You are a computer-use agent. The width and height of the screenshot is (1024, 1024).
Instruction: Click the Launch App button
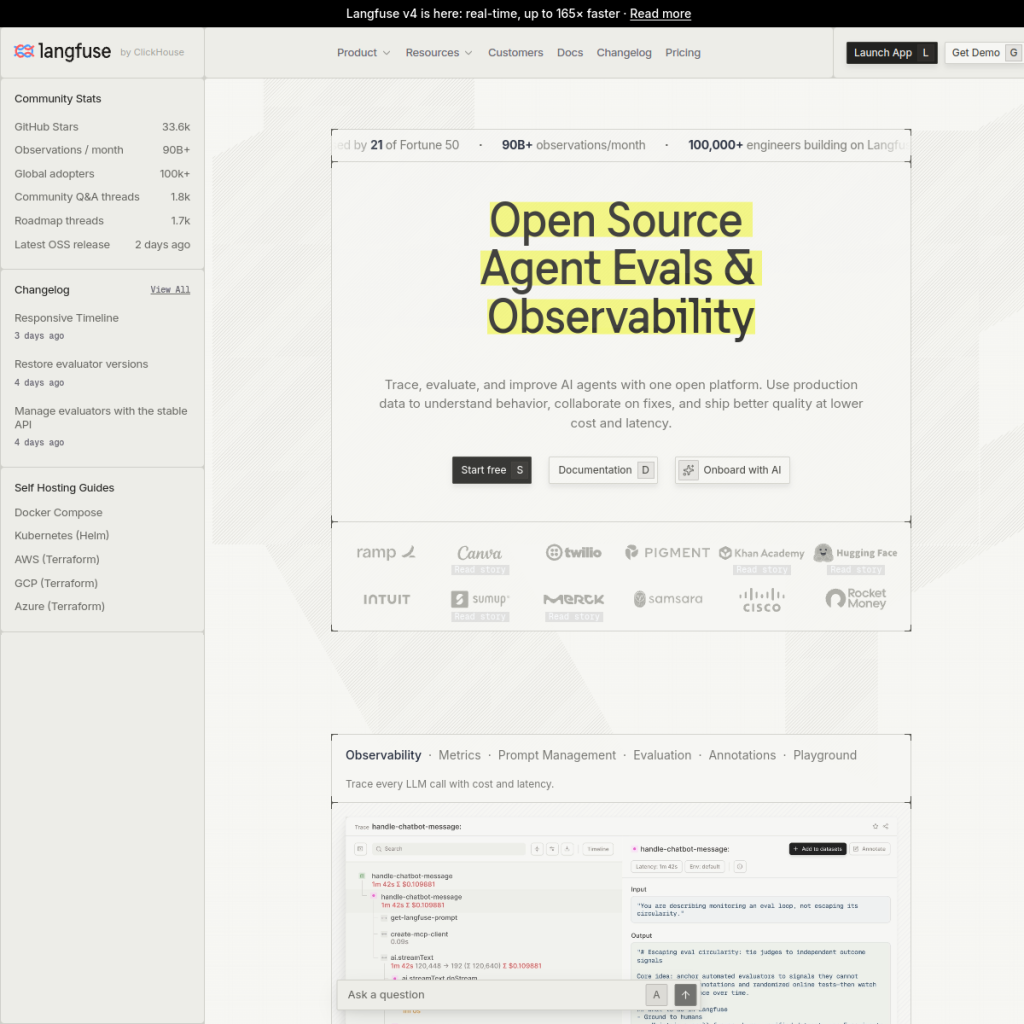(891, 52)
